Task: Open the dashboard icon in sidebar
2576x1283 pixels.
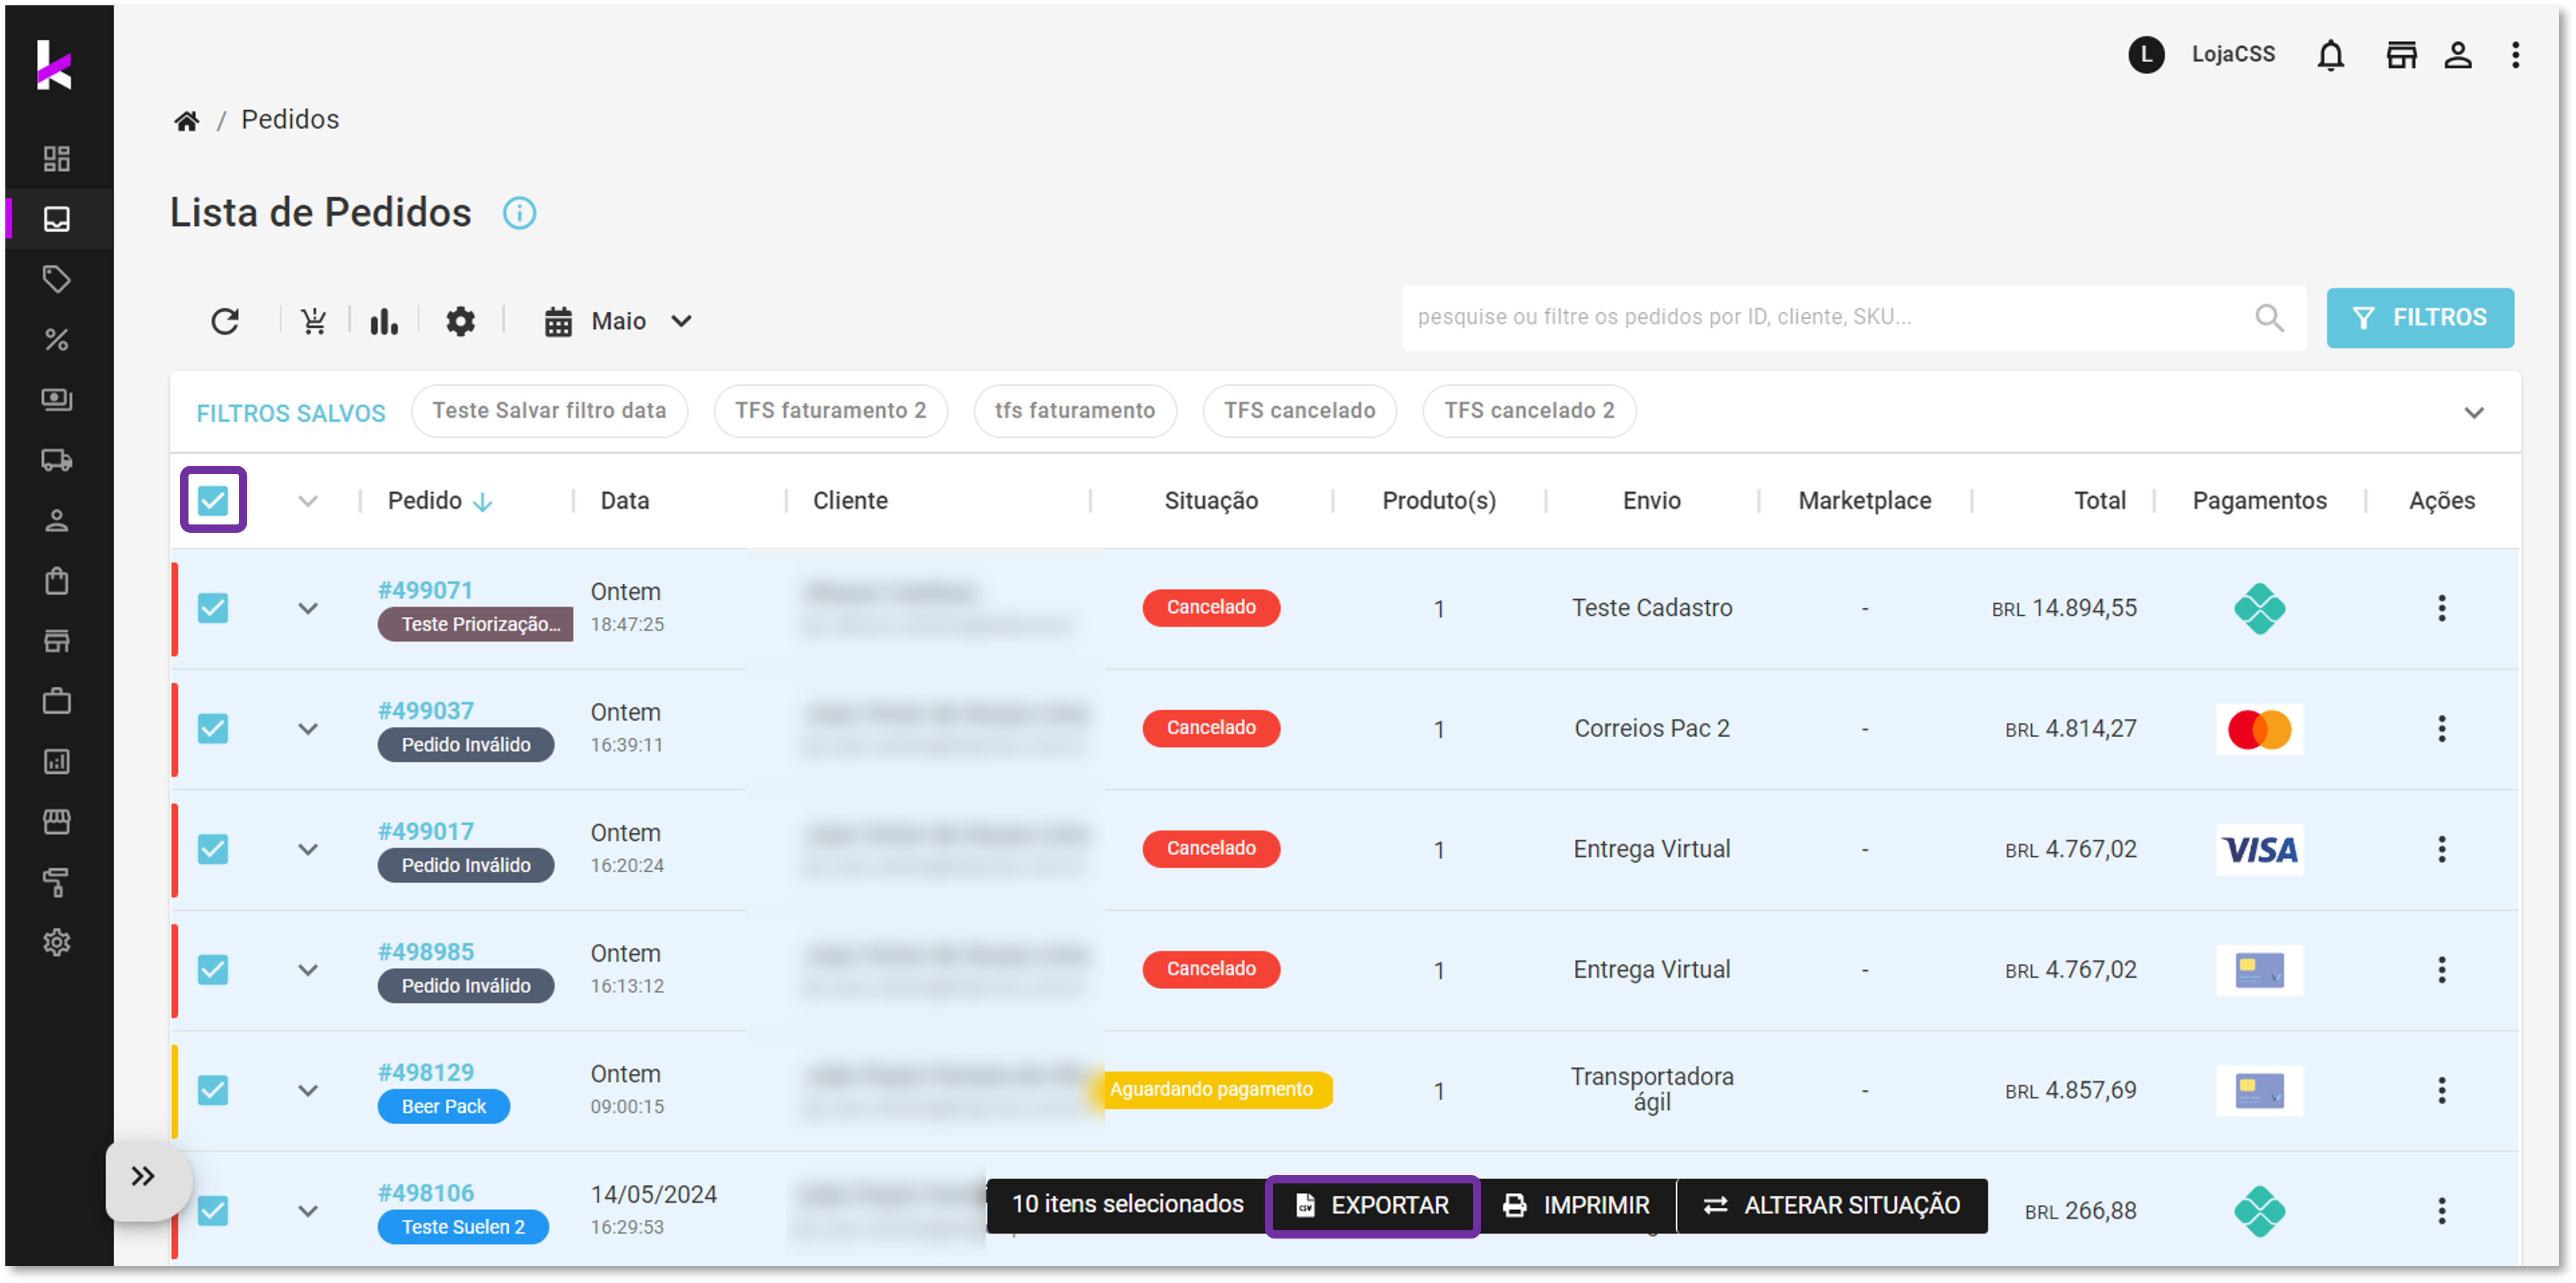Action: tap(57, 159)
